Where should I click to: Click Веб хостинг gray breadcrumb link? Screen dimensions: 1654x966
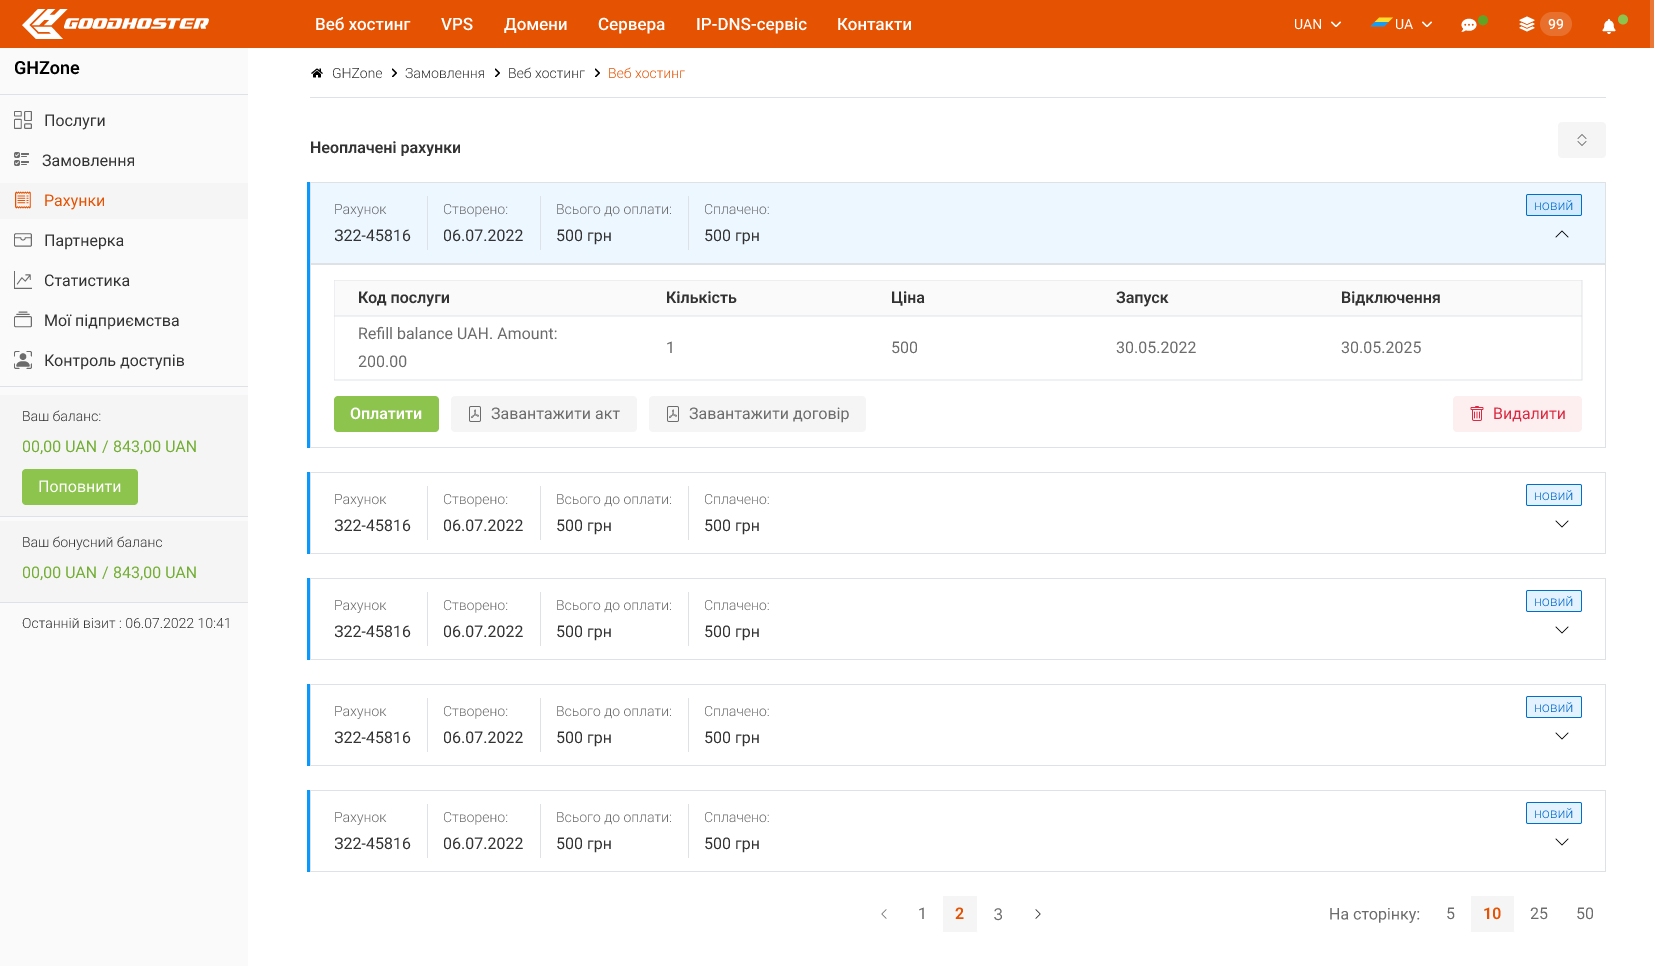(546, 73)
